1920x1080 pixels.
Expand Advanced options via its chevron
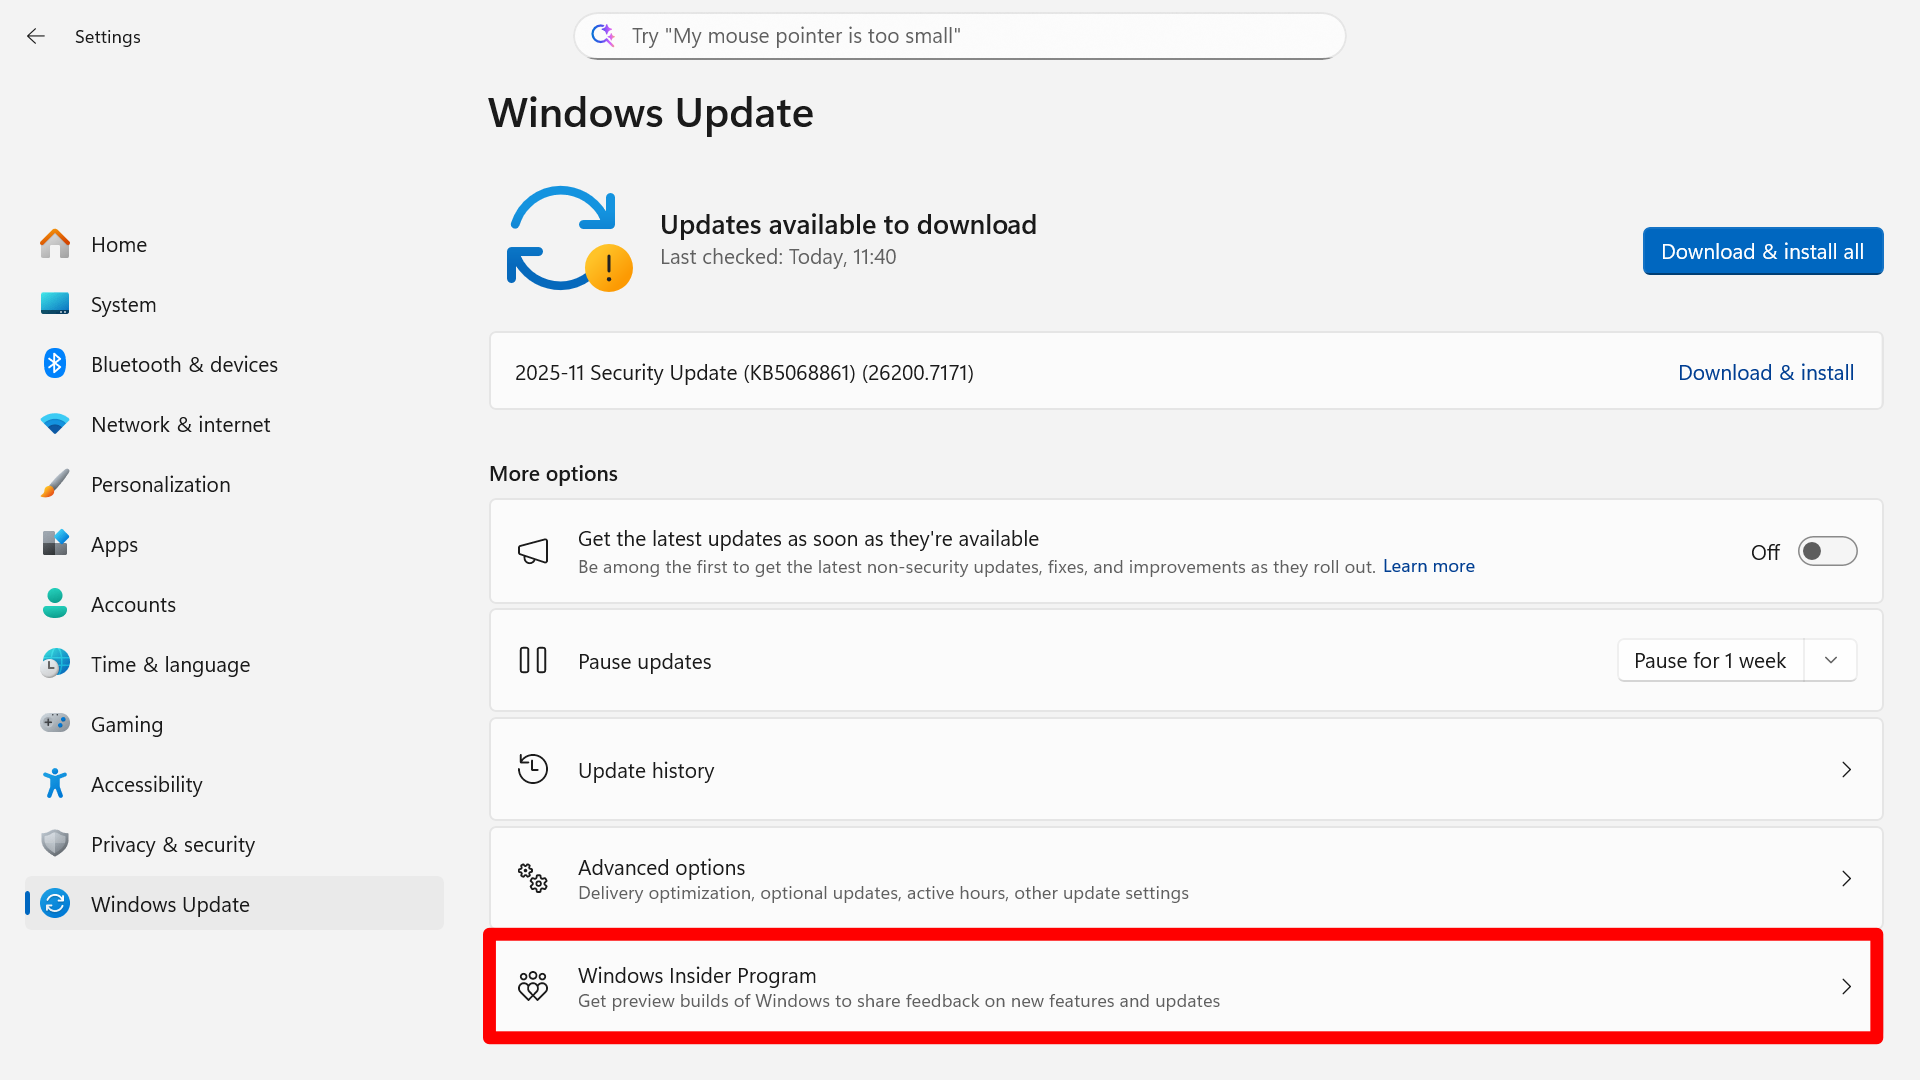[1846, 878]
